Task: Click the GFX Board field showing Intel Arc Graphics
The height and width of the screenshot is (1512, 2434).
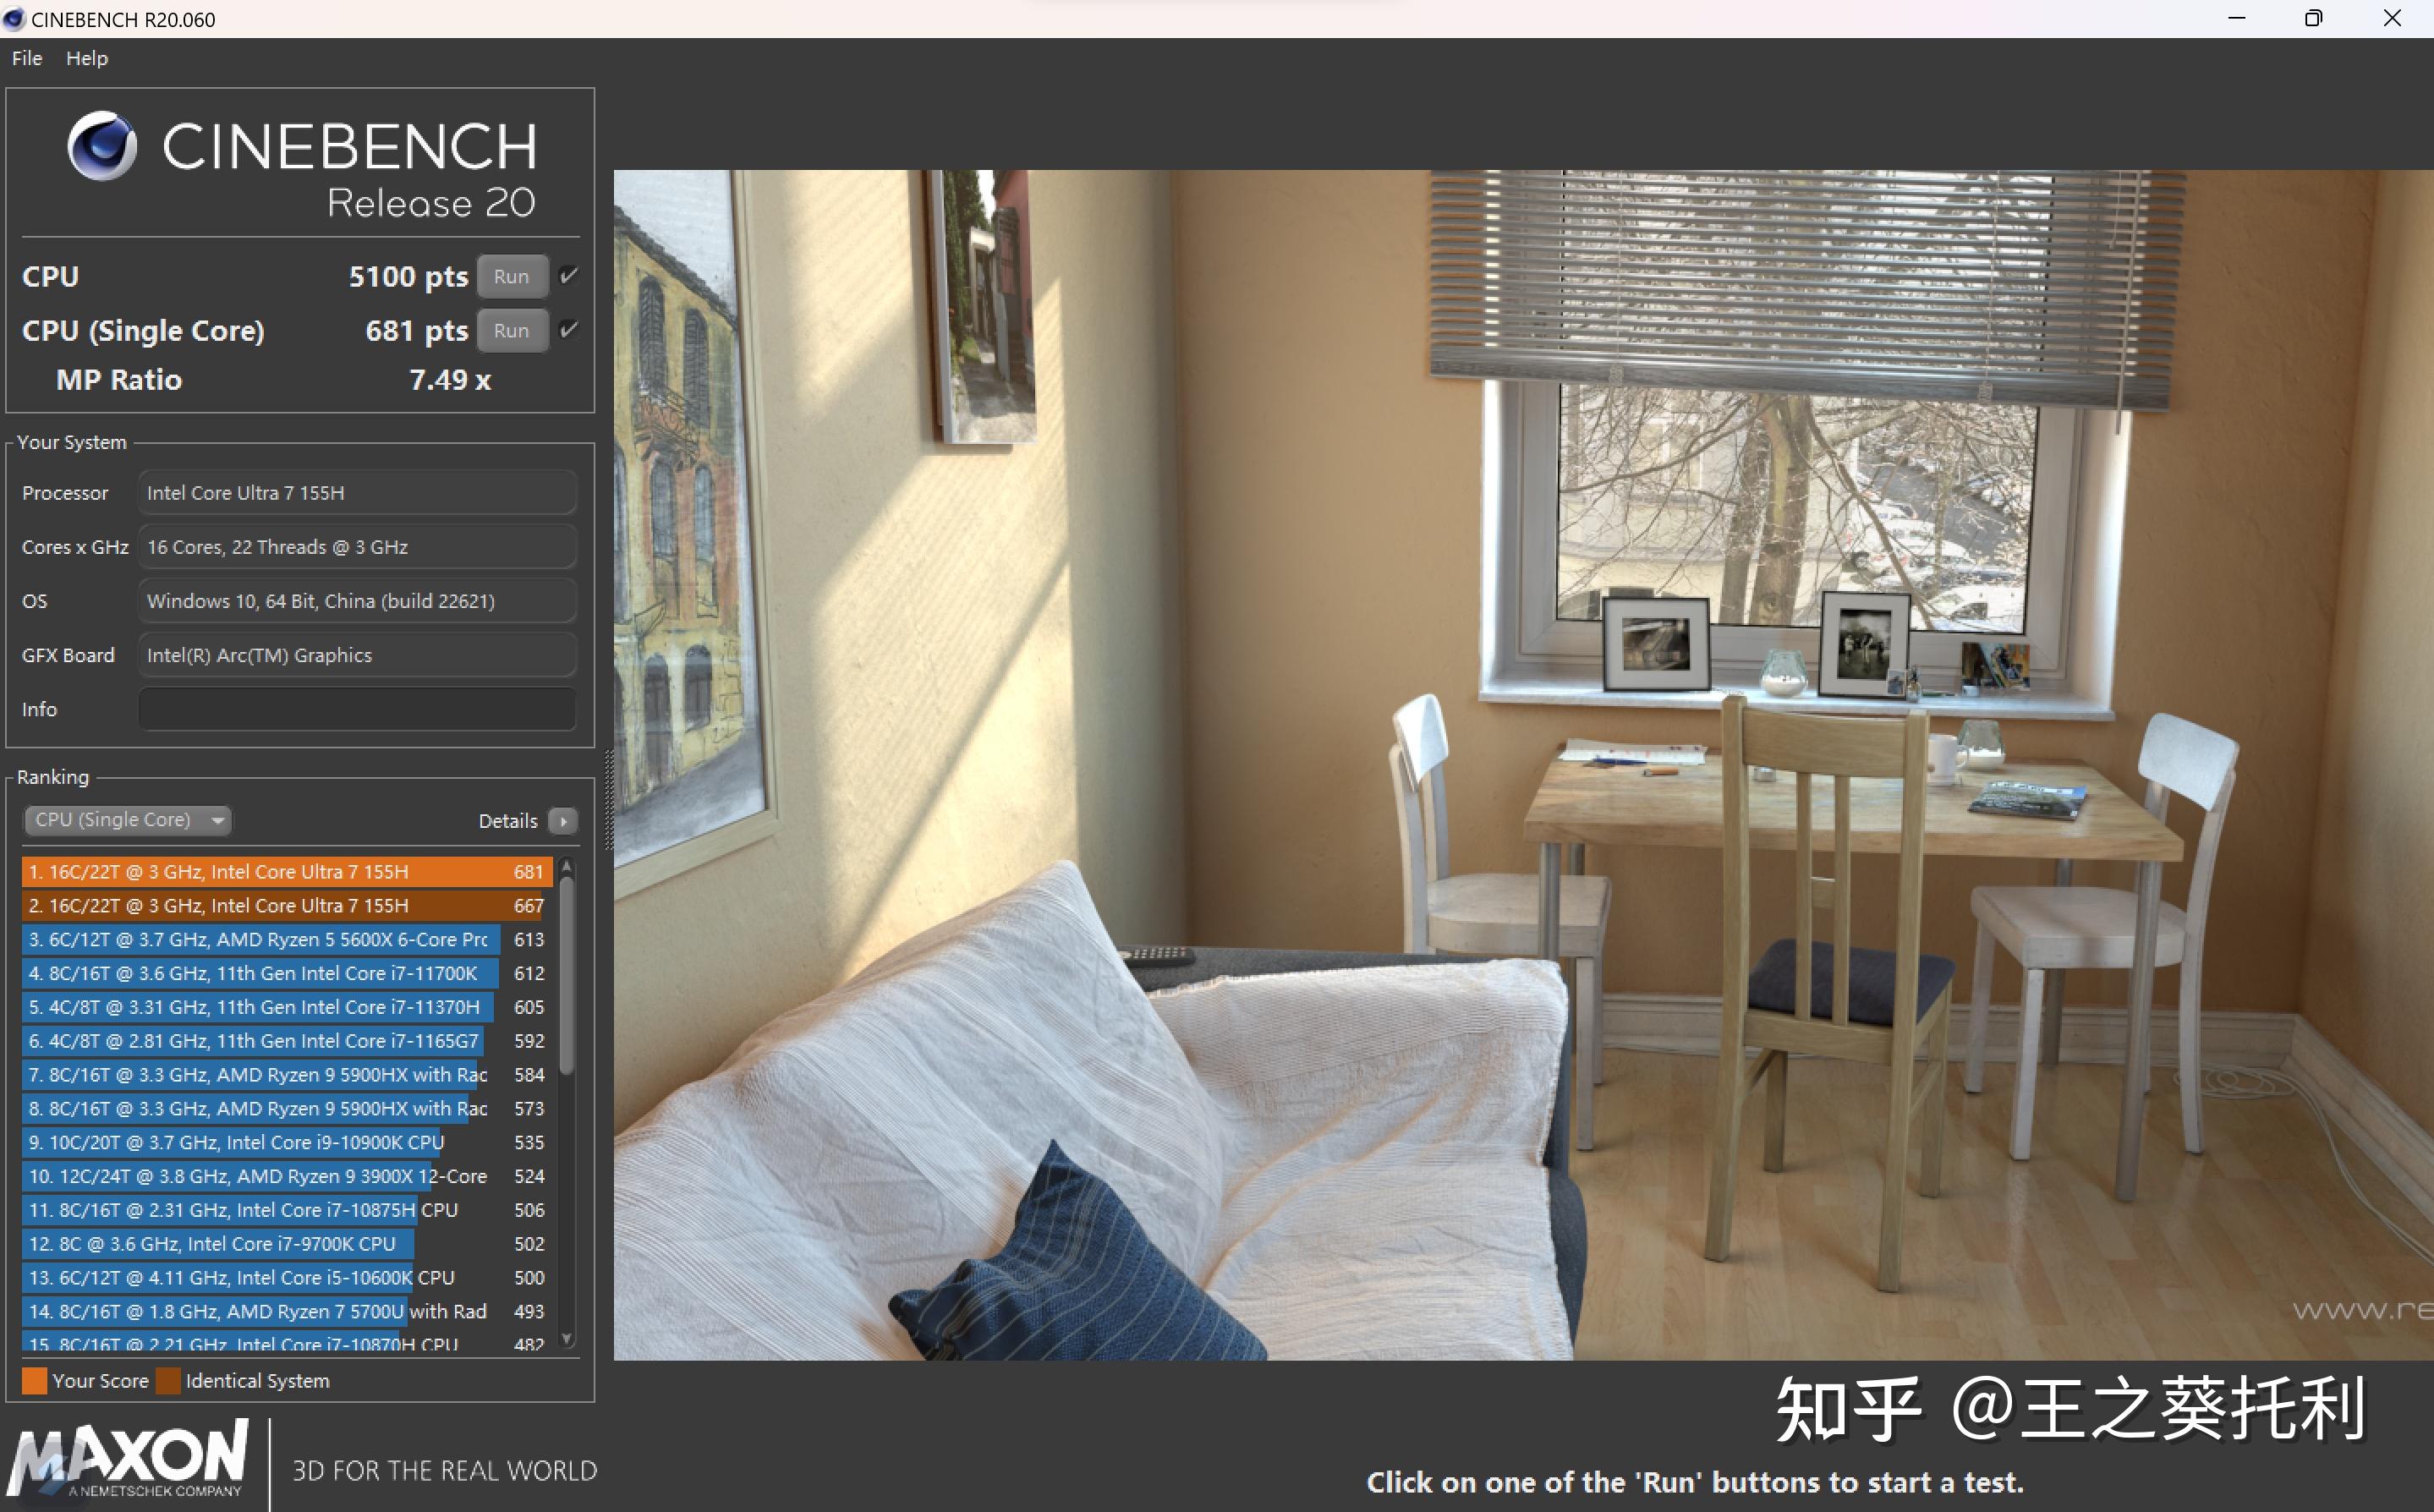Action: click(x=357, y=655)
